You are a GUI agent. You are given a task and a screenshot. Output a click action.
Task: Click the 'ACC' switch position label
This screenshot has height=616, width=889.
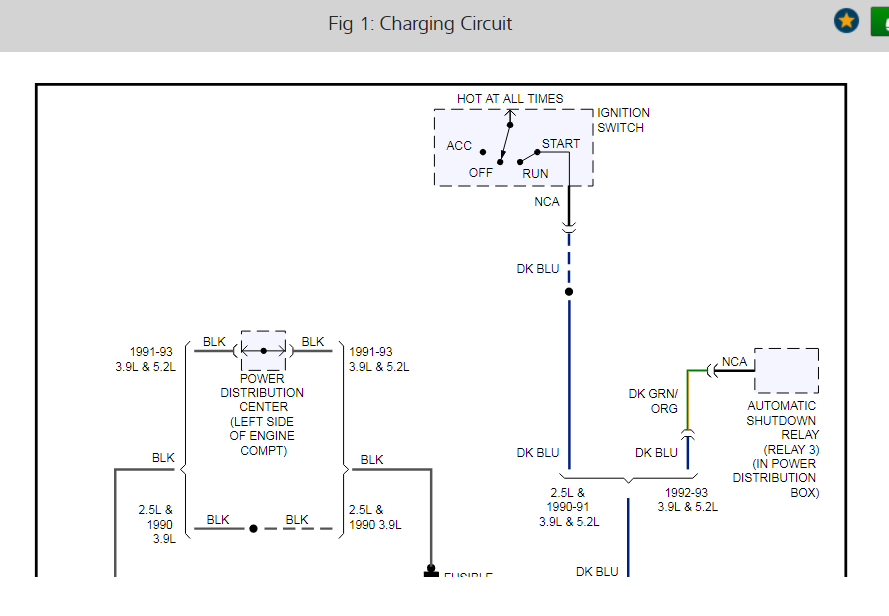point(459,146)
